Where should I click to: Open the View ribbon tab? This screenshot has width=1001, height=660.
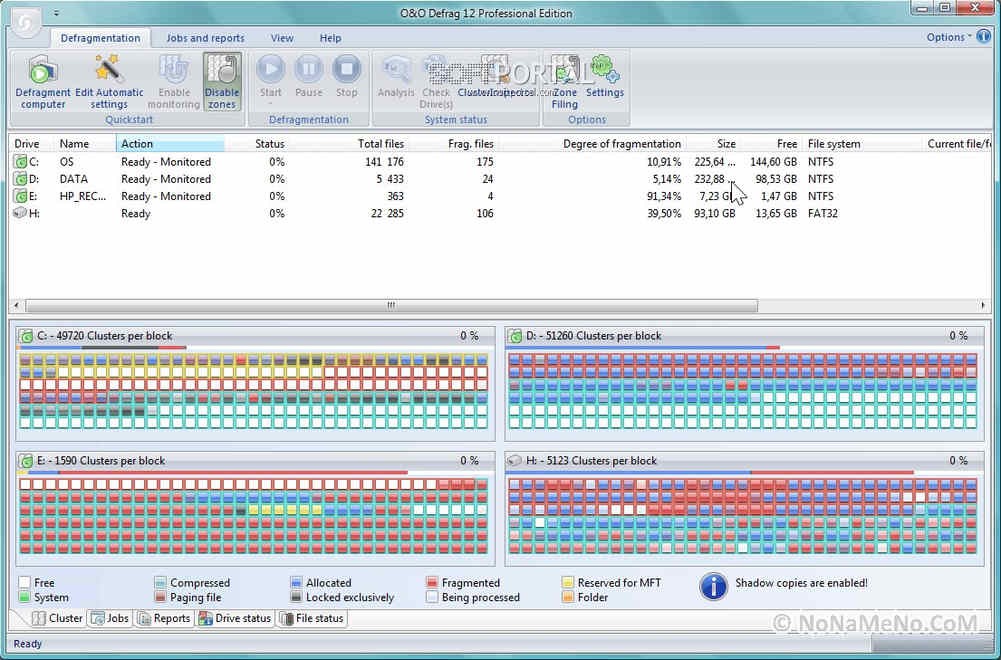282,38
